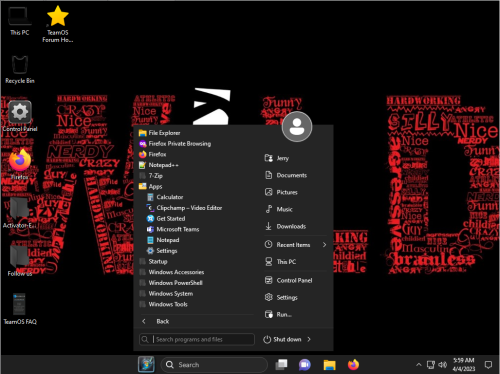500x374 pixels.
Task: Expand Windows System folder
Action: 166,293
